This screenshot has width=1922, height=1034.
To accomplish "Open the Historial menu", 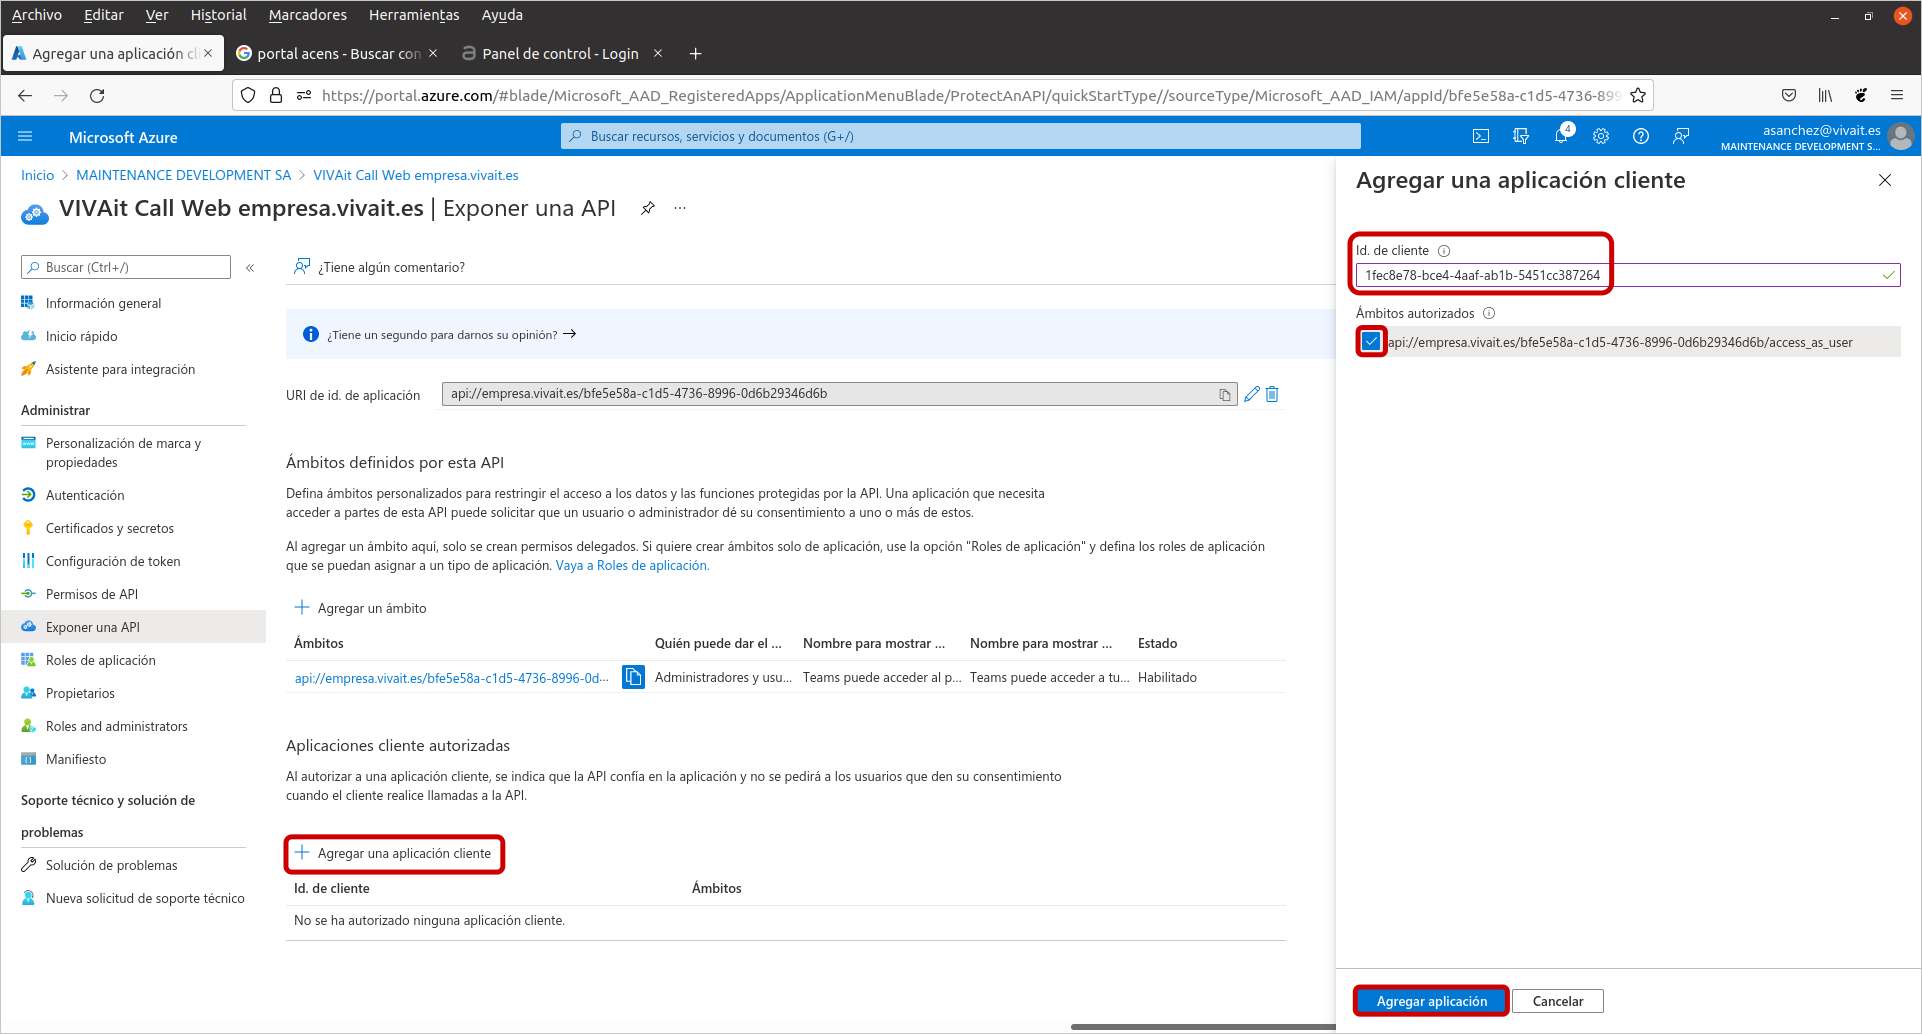I will click(218, 15).
